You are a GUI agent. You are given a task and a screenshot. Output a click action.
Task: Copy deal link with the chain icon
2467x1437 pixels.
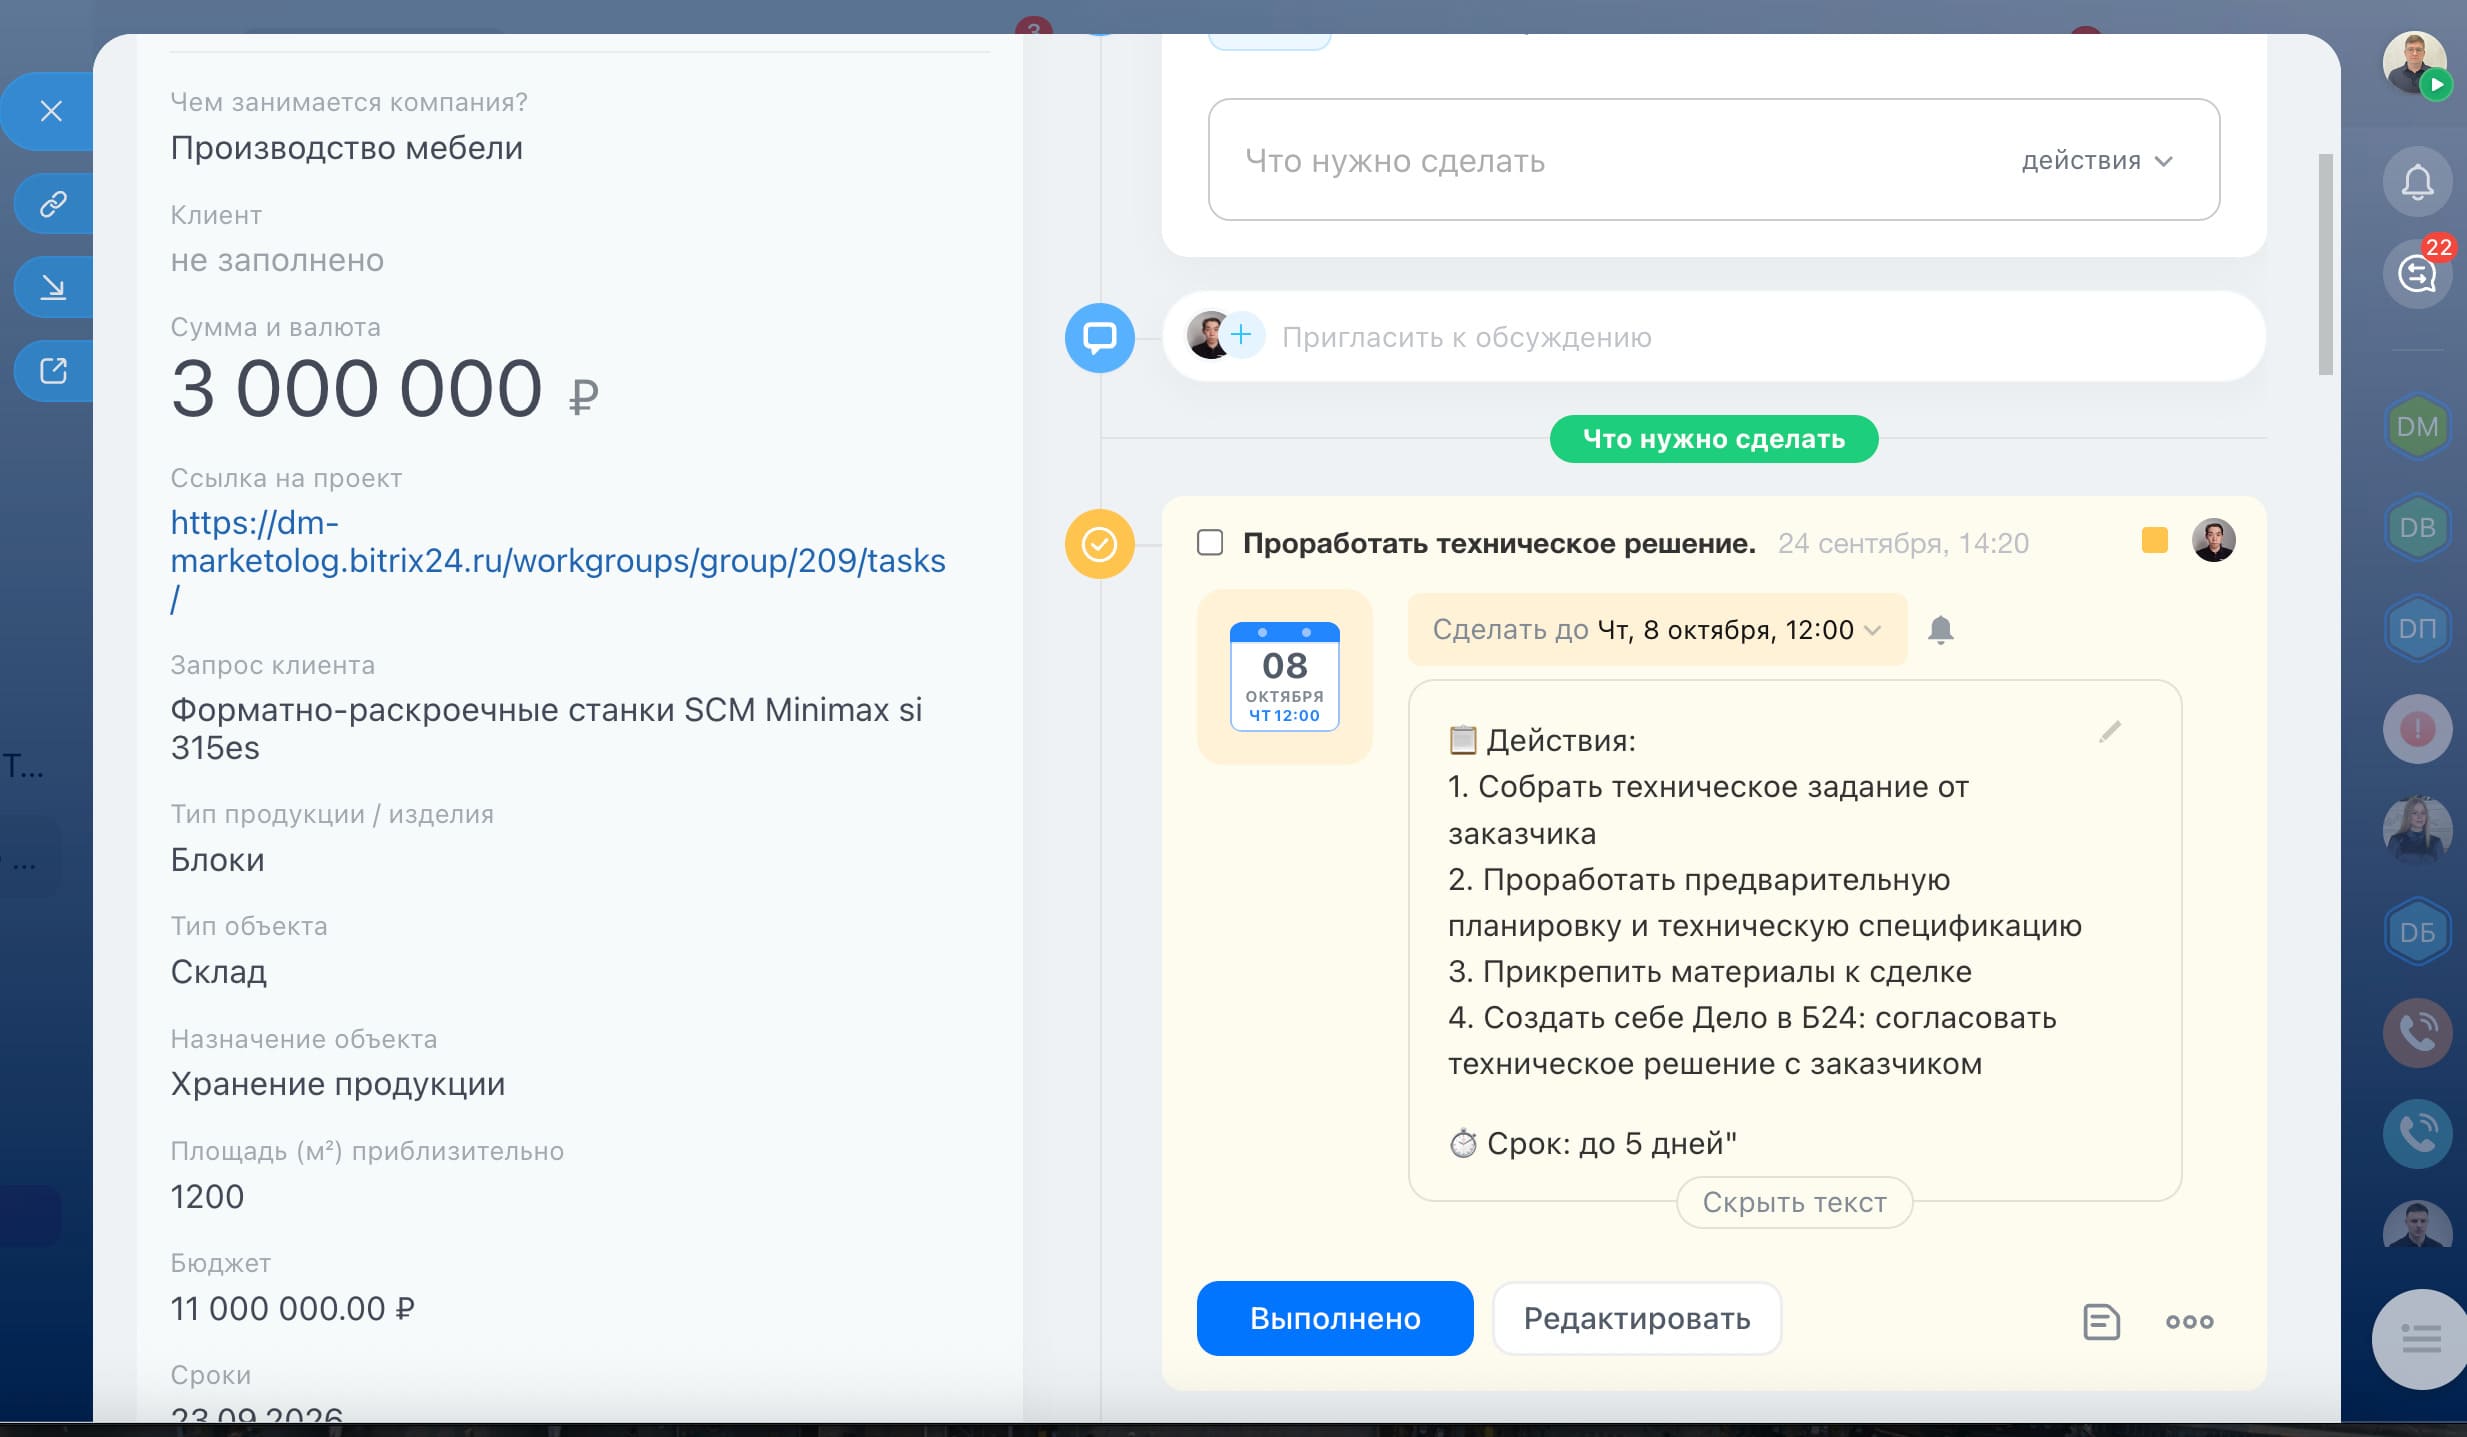tap(53, 204)
